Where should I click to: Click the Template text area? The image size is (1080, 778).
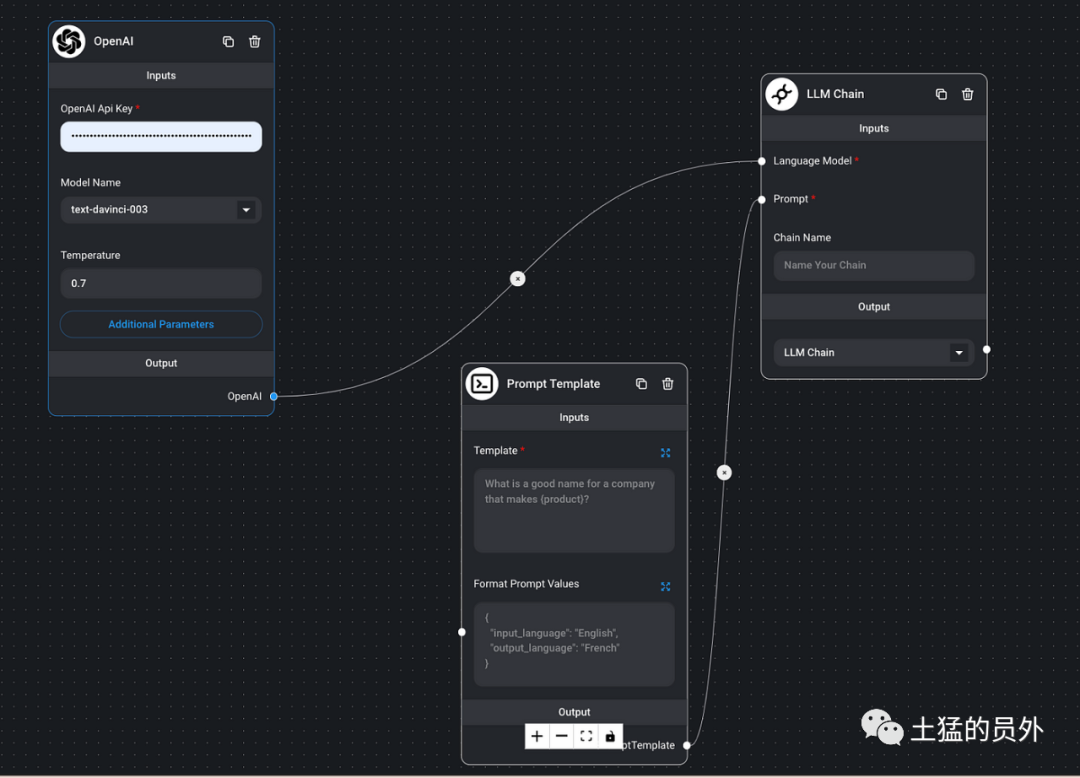pyautogui.click(x=574, y=510)
